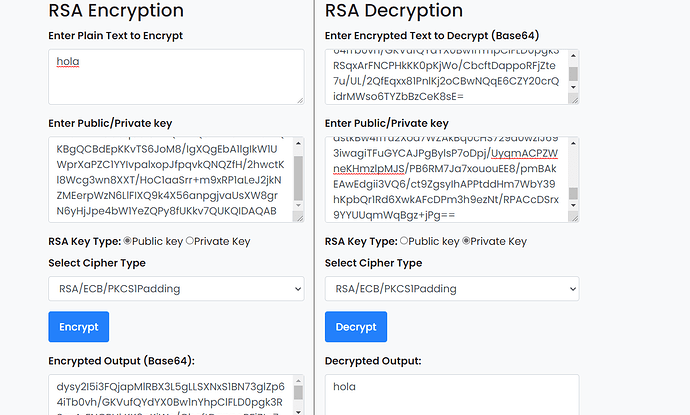The height and width of the screenshot is (415, 690).
Task: Open the encryption cipher type dropdown
Action: (x=176, y=288)
